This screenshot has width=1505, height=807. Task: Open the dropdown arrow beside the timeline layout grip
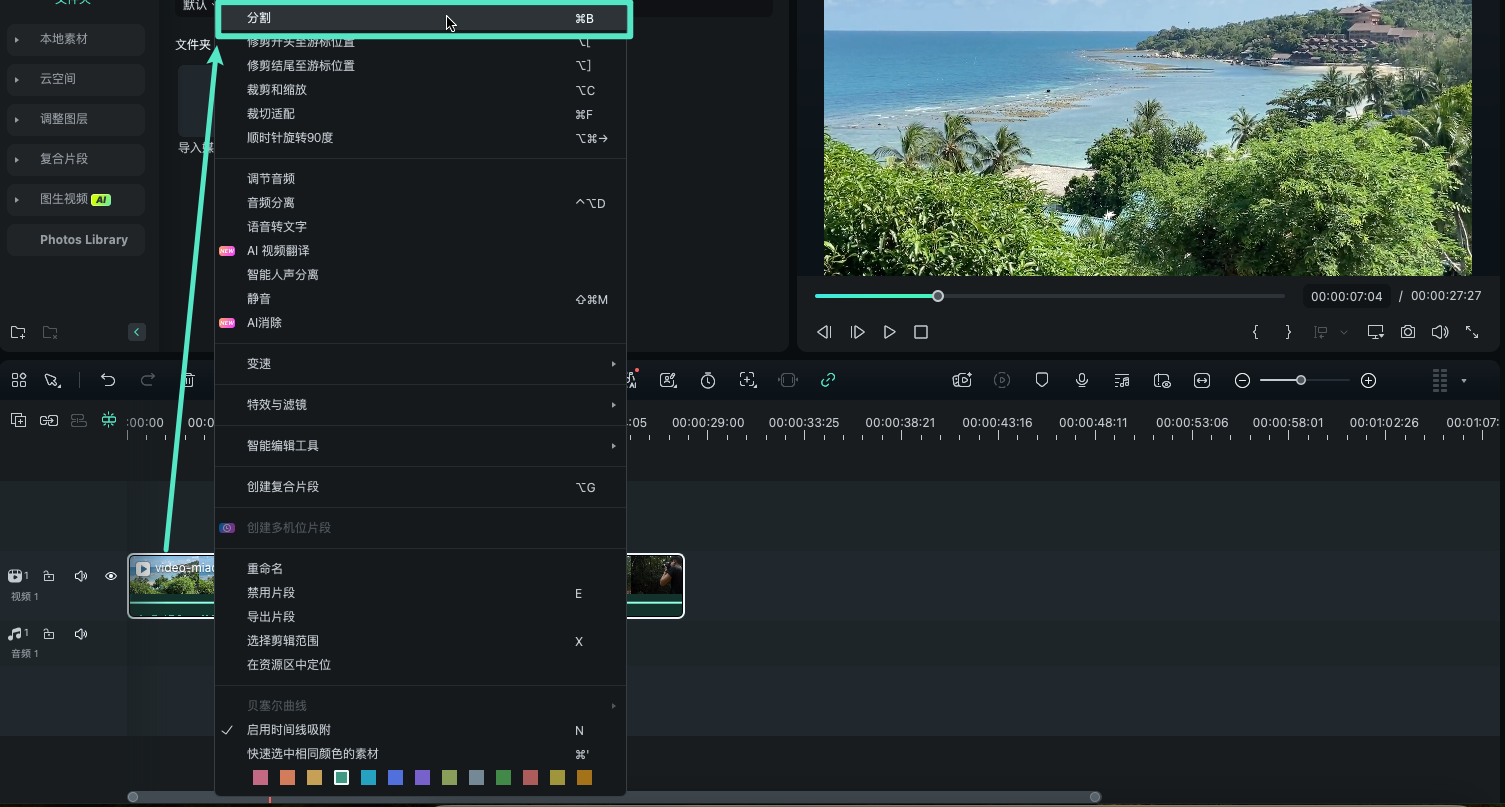point(1464,381)
